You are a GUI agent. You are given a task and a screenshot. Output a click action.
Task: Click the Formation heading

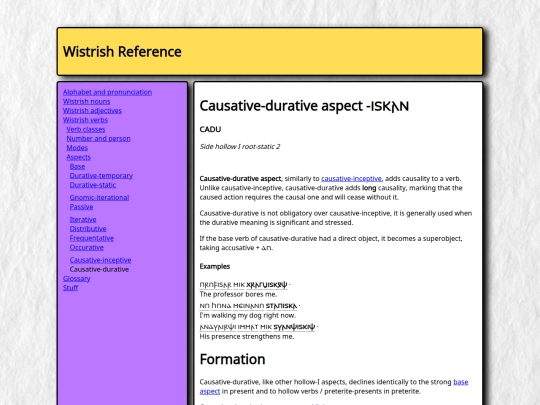tap(232, 359)
